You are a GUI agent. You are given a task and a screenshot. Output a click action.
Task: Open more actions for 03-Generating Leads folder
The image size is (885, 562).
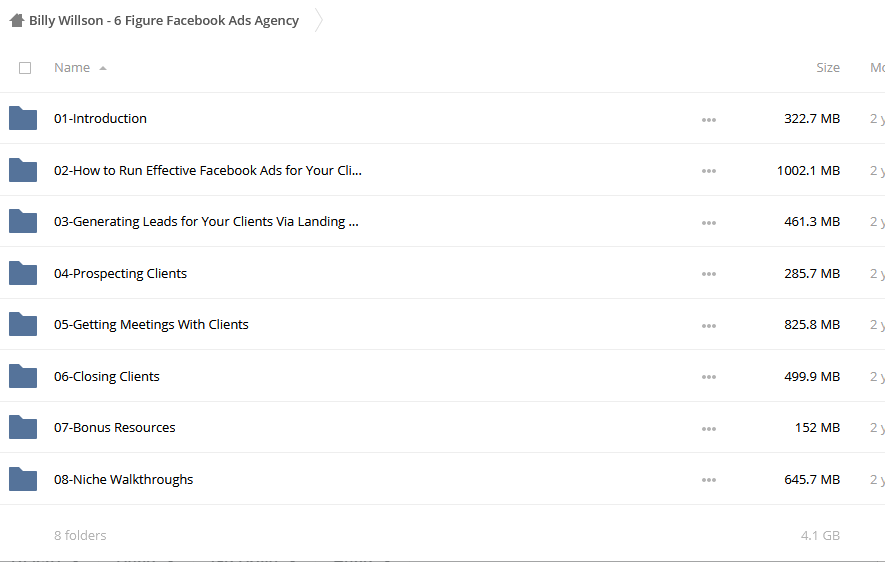click(x=709, y=223)
